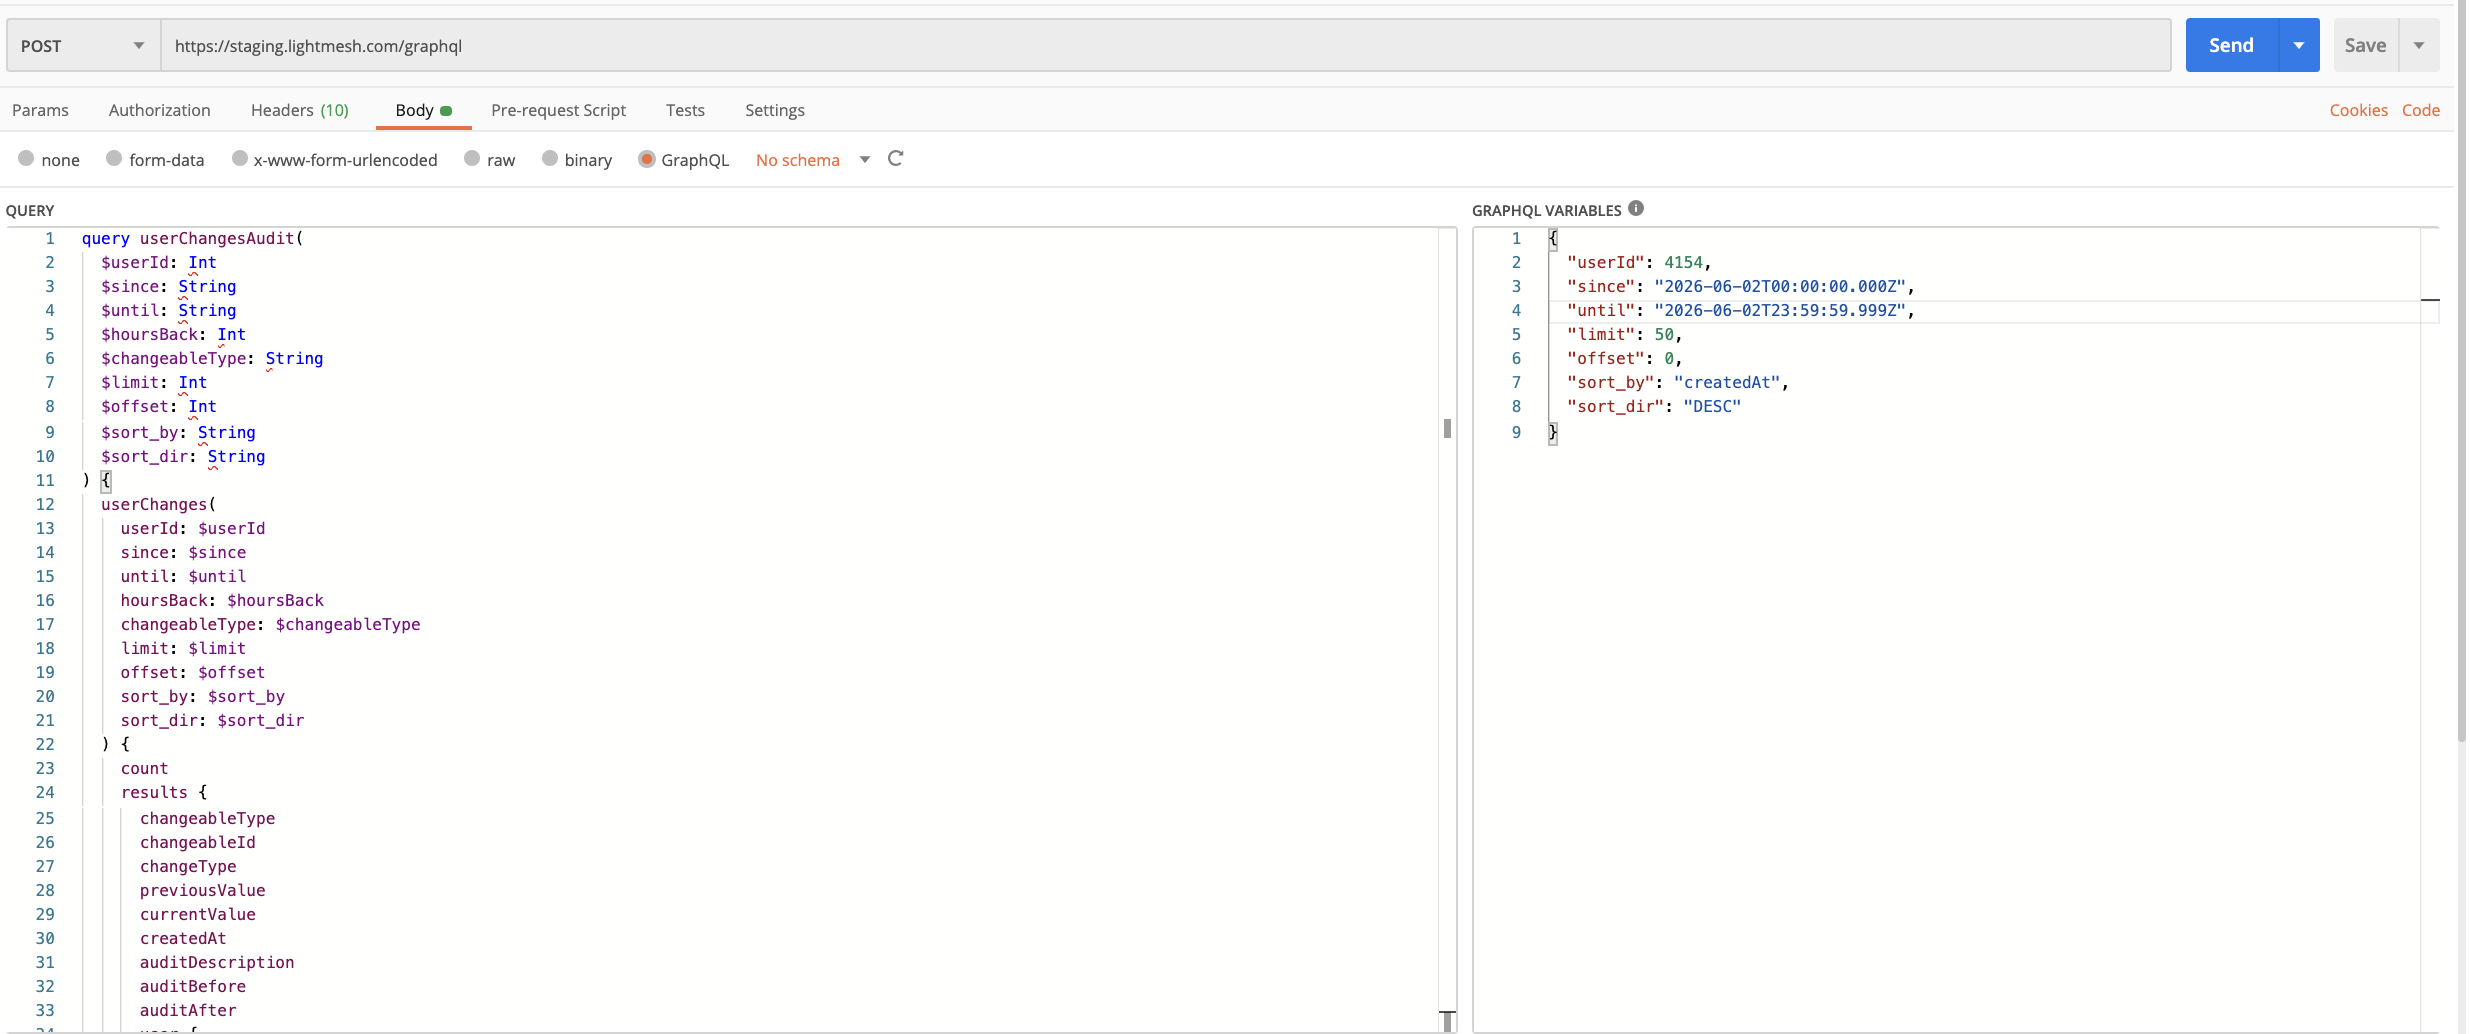Click the 'previousValue' field

click(x=202, y=890)
